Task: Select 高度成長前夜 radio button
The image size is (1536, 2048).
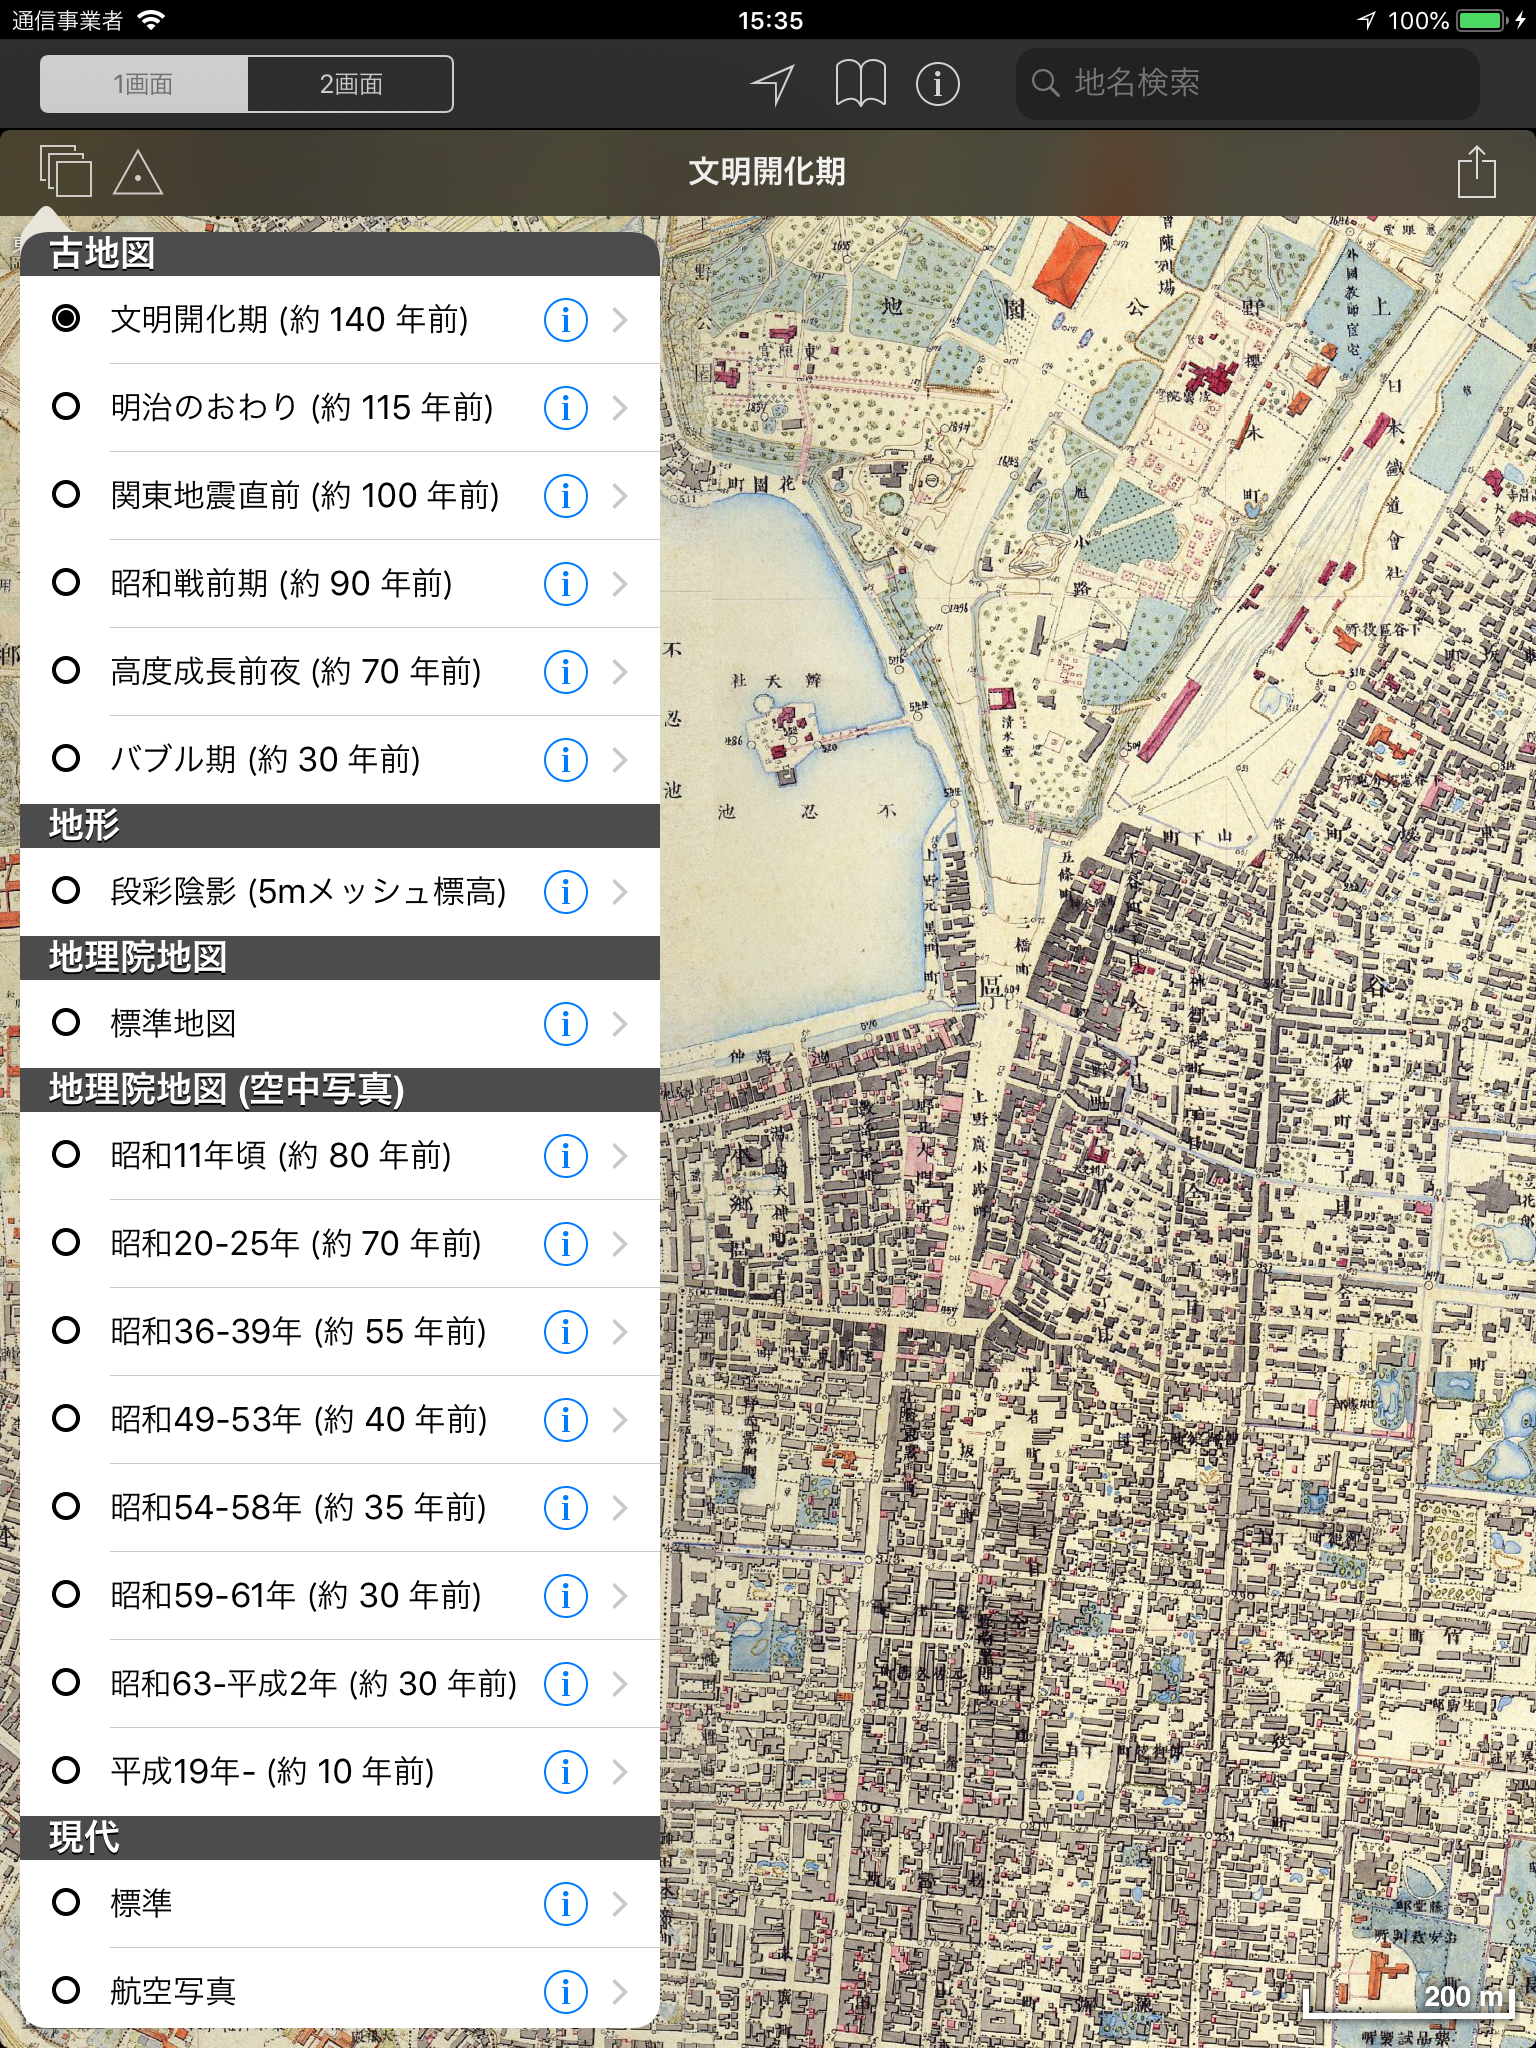Action: click(66, 671)
